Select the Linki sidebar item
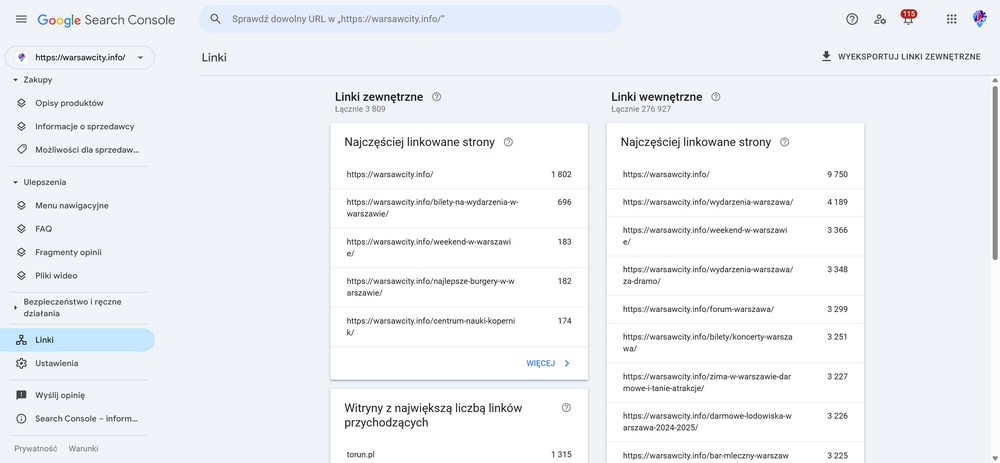The image size is (1000, 463). [77, 340]
